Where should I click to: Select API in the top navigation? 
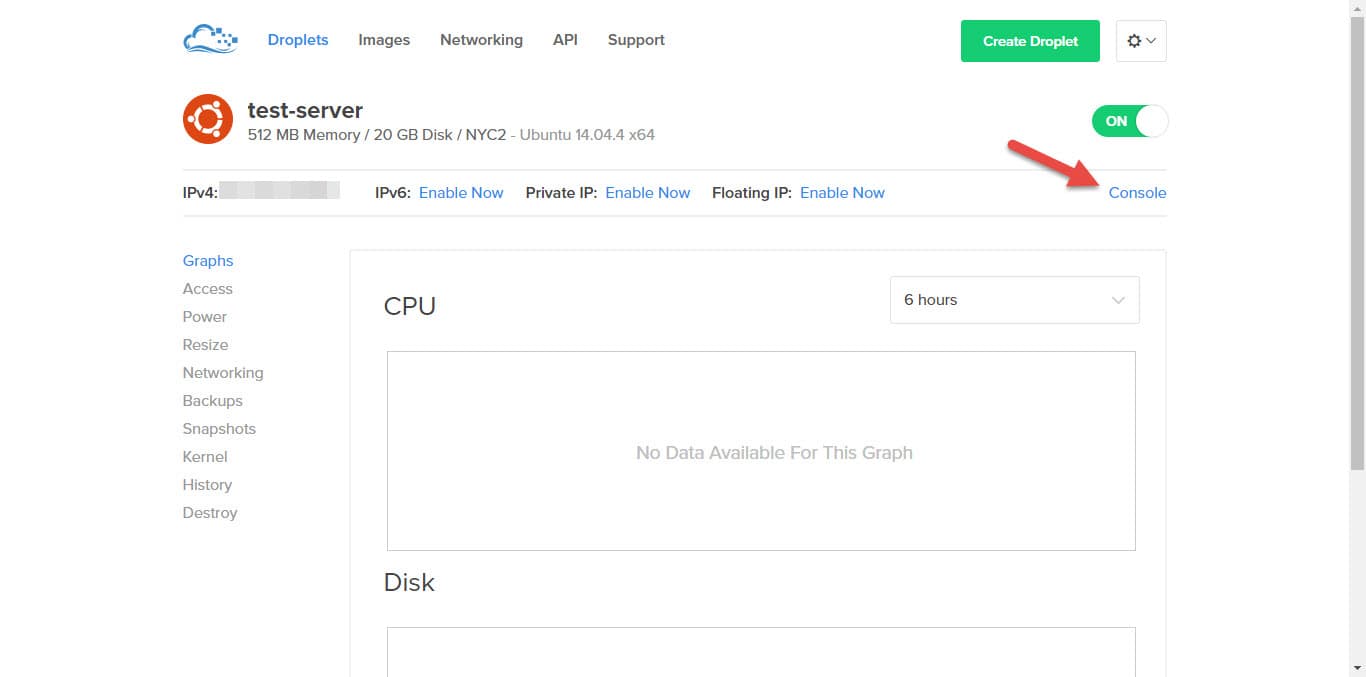tap(565, 40)
